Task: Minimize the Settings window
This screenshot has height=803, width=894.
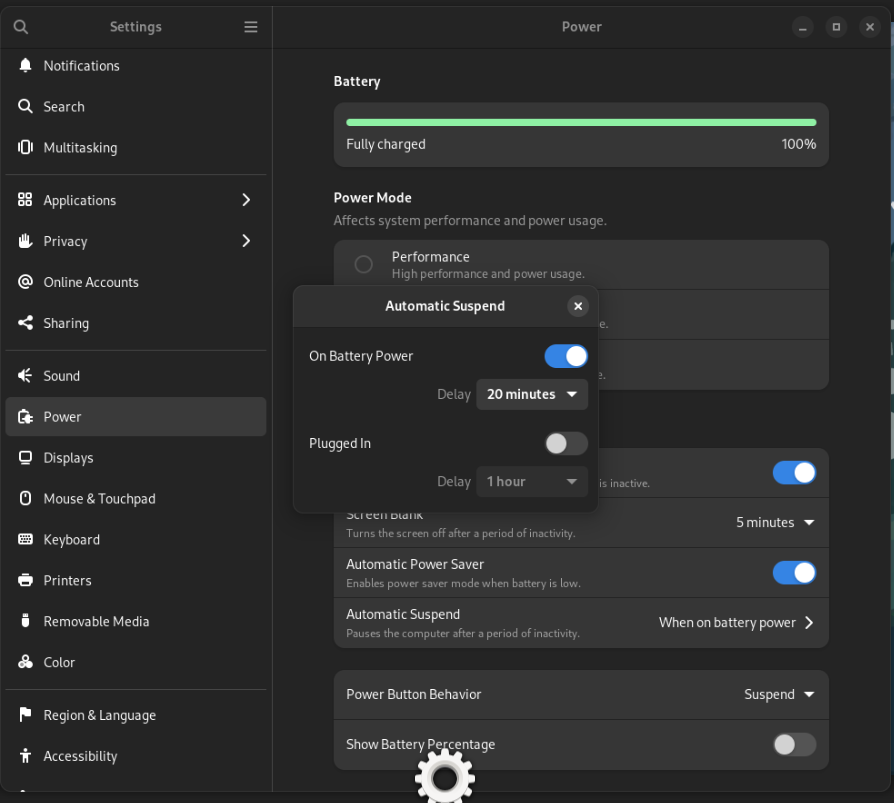Action: tap(802, 27)
